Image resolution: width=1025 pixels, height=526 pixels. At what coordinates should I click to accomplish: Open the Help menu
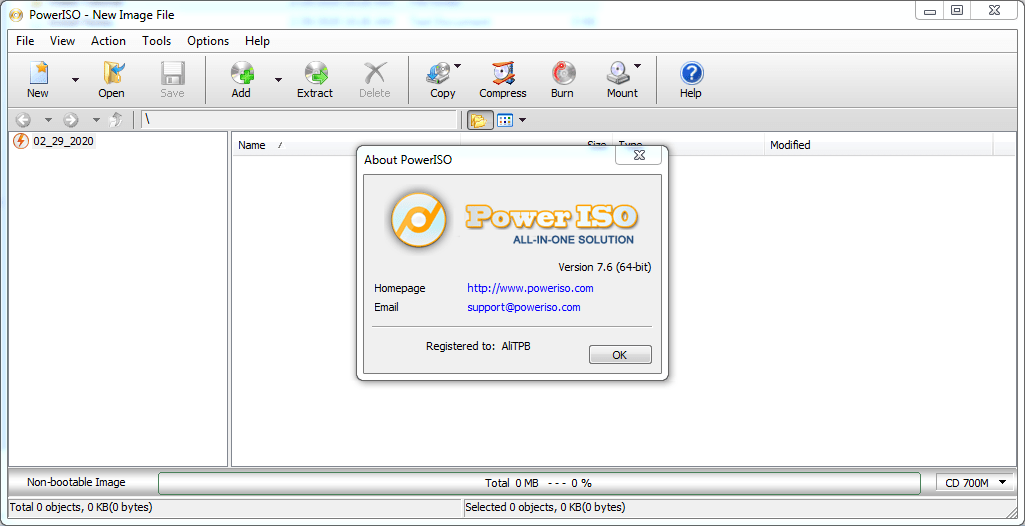point(257,41)
